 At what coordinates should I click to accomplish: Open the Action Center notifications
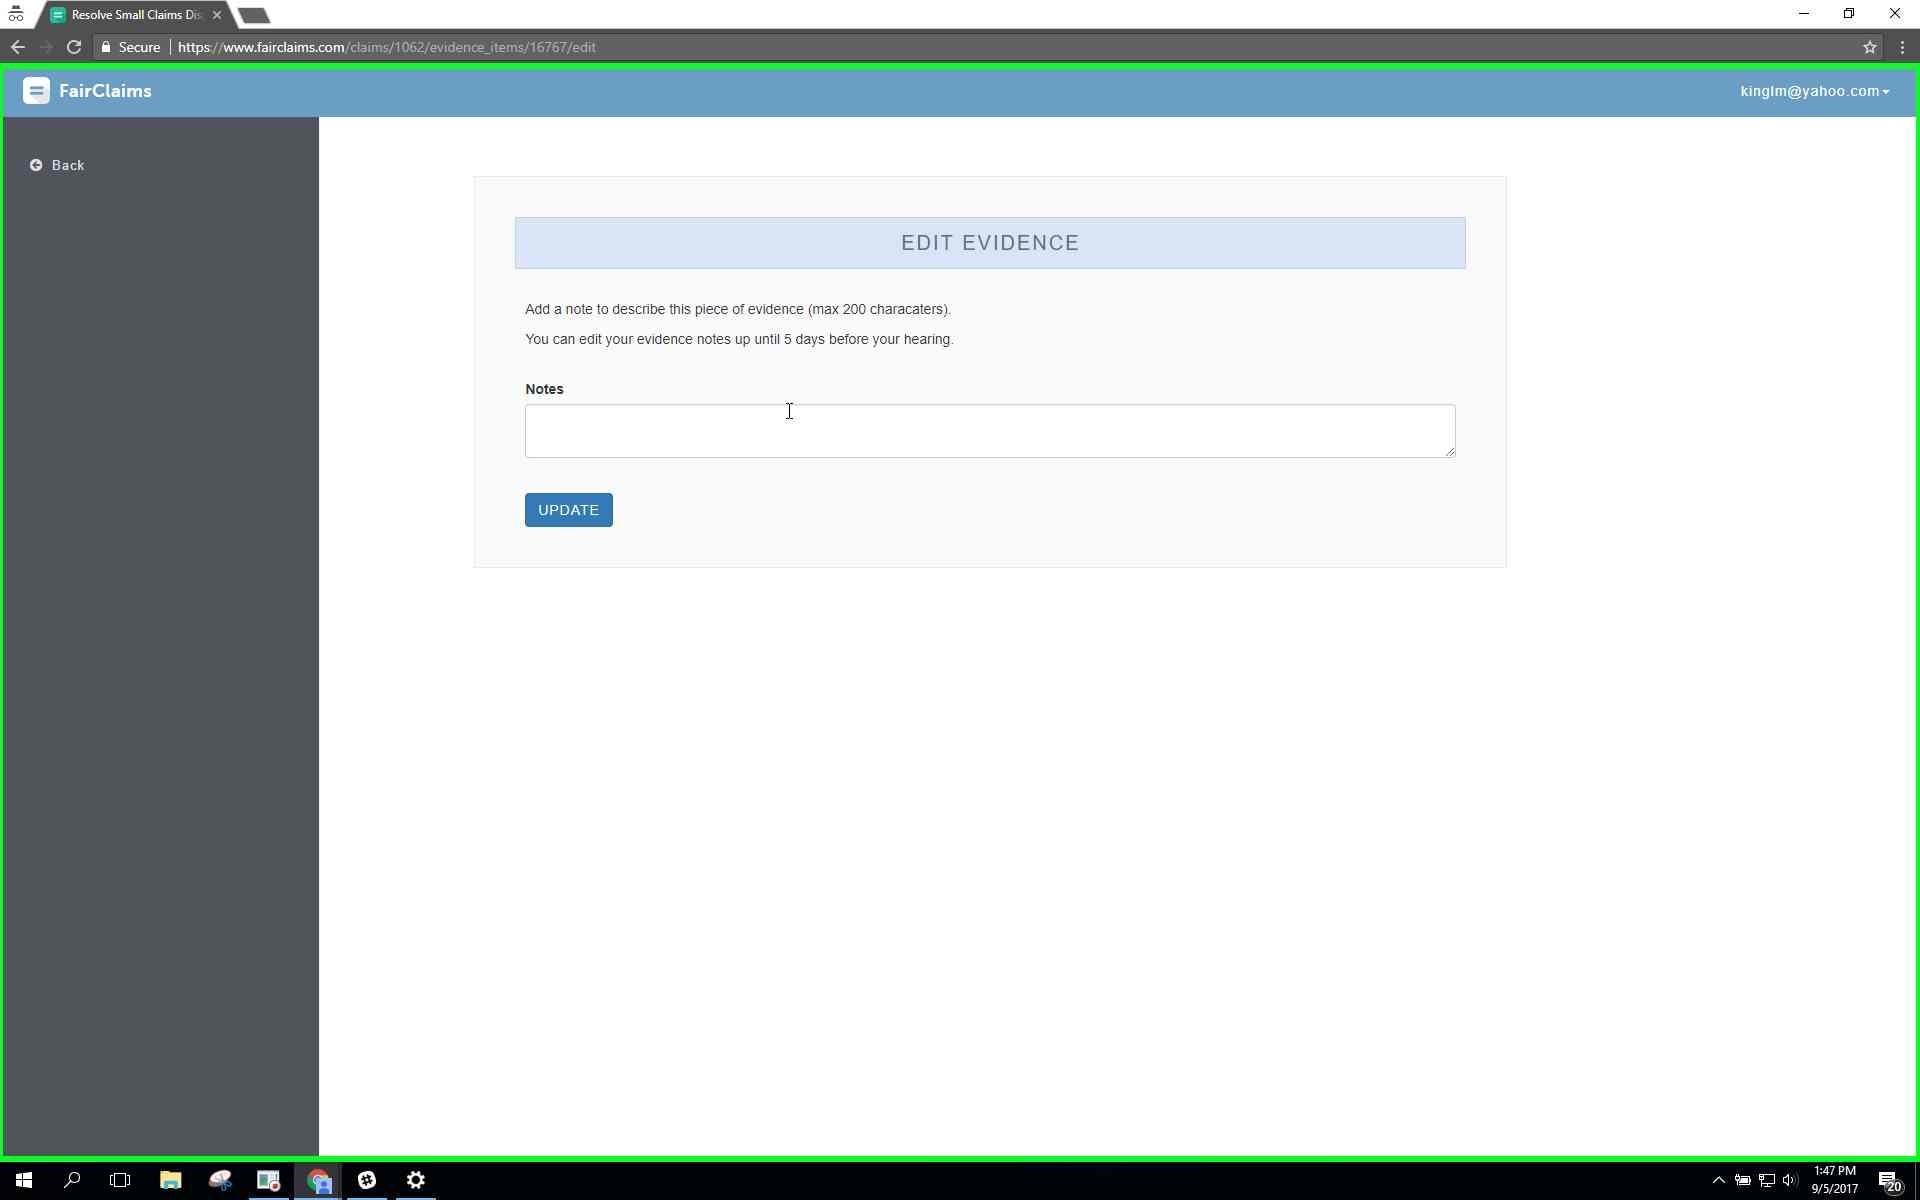pos(1888,1181)
